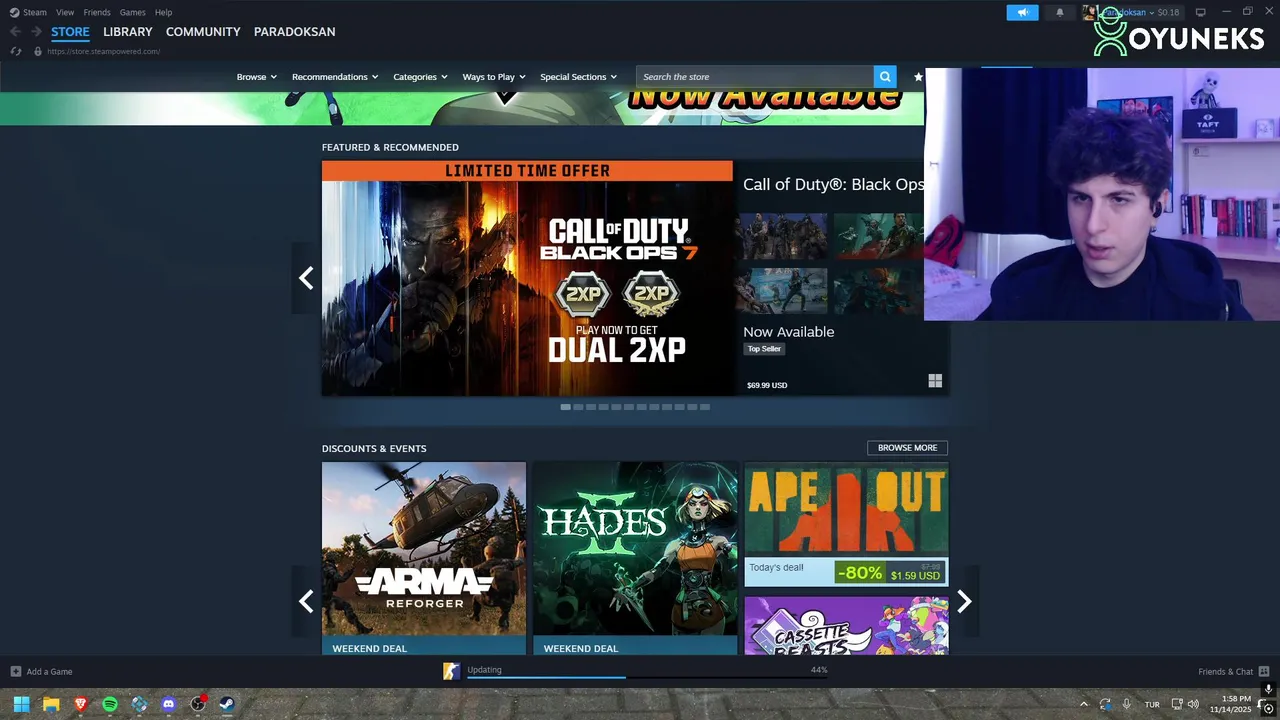The width and height of the screenshot is (1280, 720).
Task: Open Friends & Chat
Action: [x=1233, y=672]
